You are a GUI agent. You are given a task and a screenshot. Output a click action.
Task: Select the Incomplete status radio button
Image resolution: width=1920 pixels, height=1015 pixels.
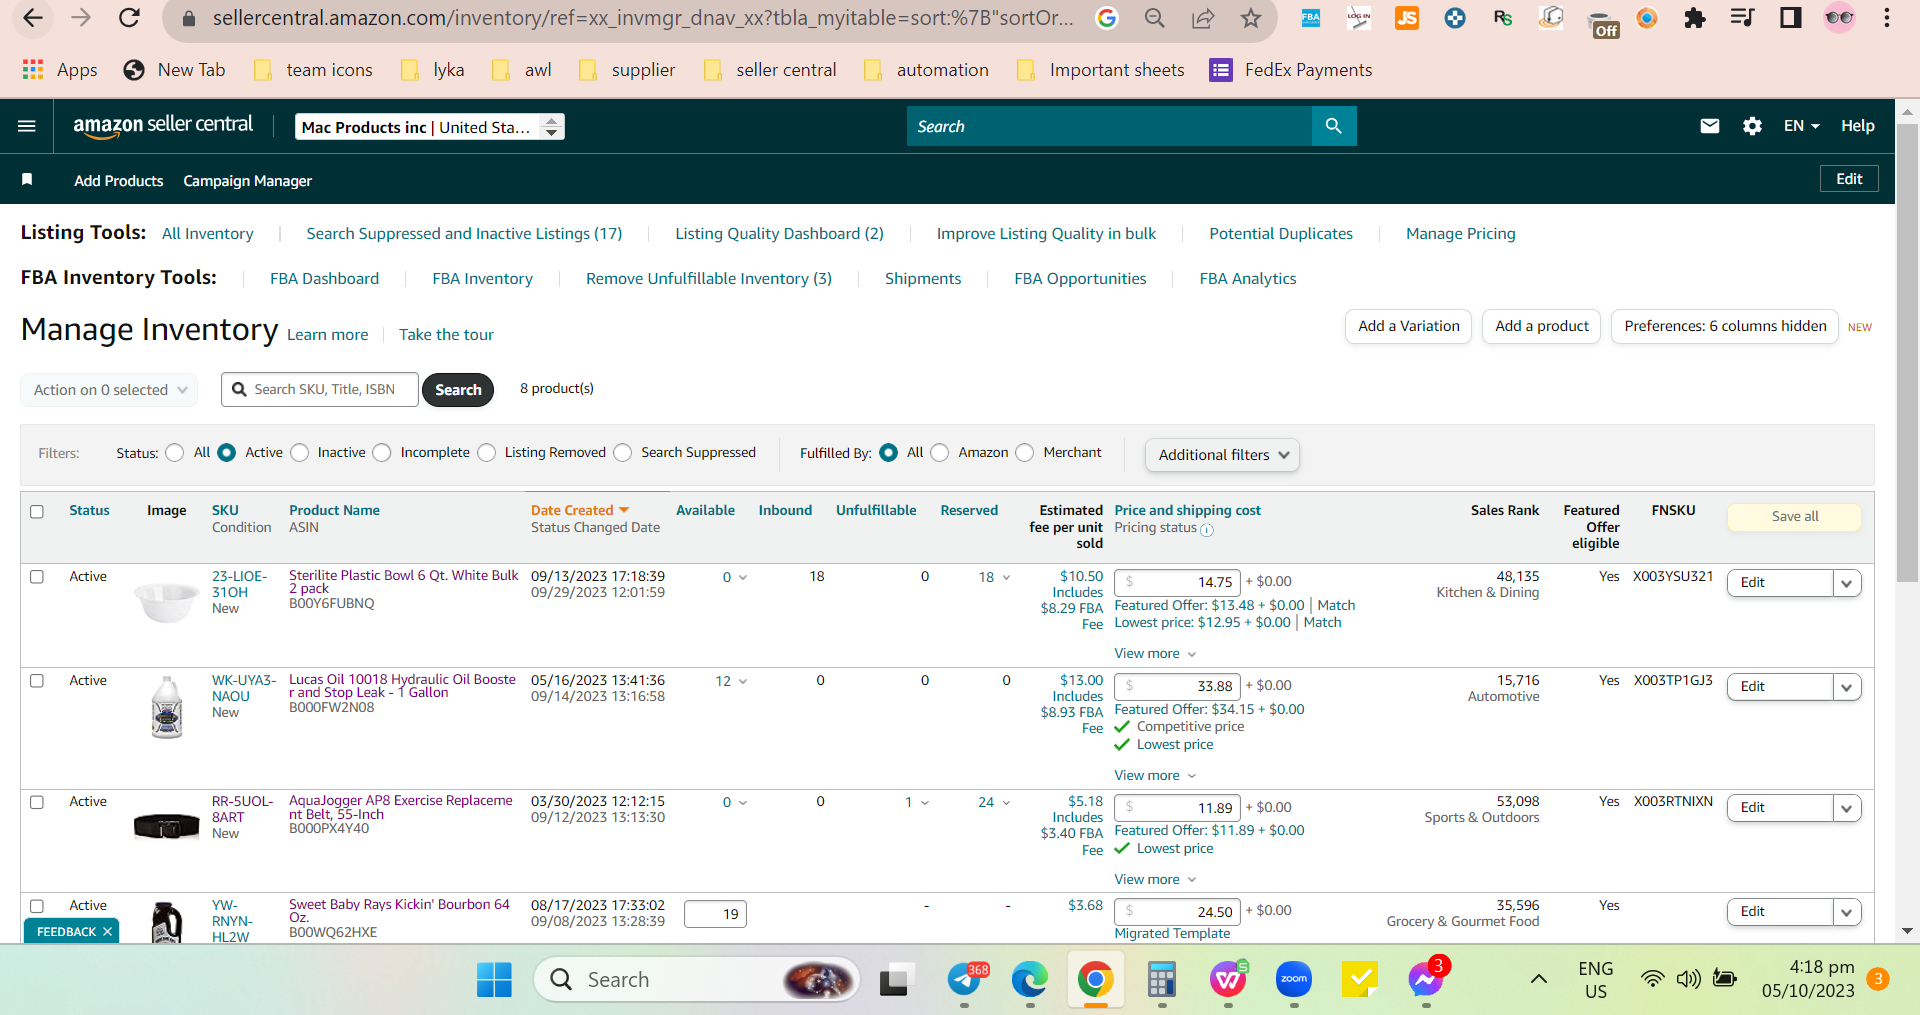click(x=382, y=453)
